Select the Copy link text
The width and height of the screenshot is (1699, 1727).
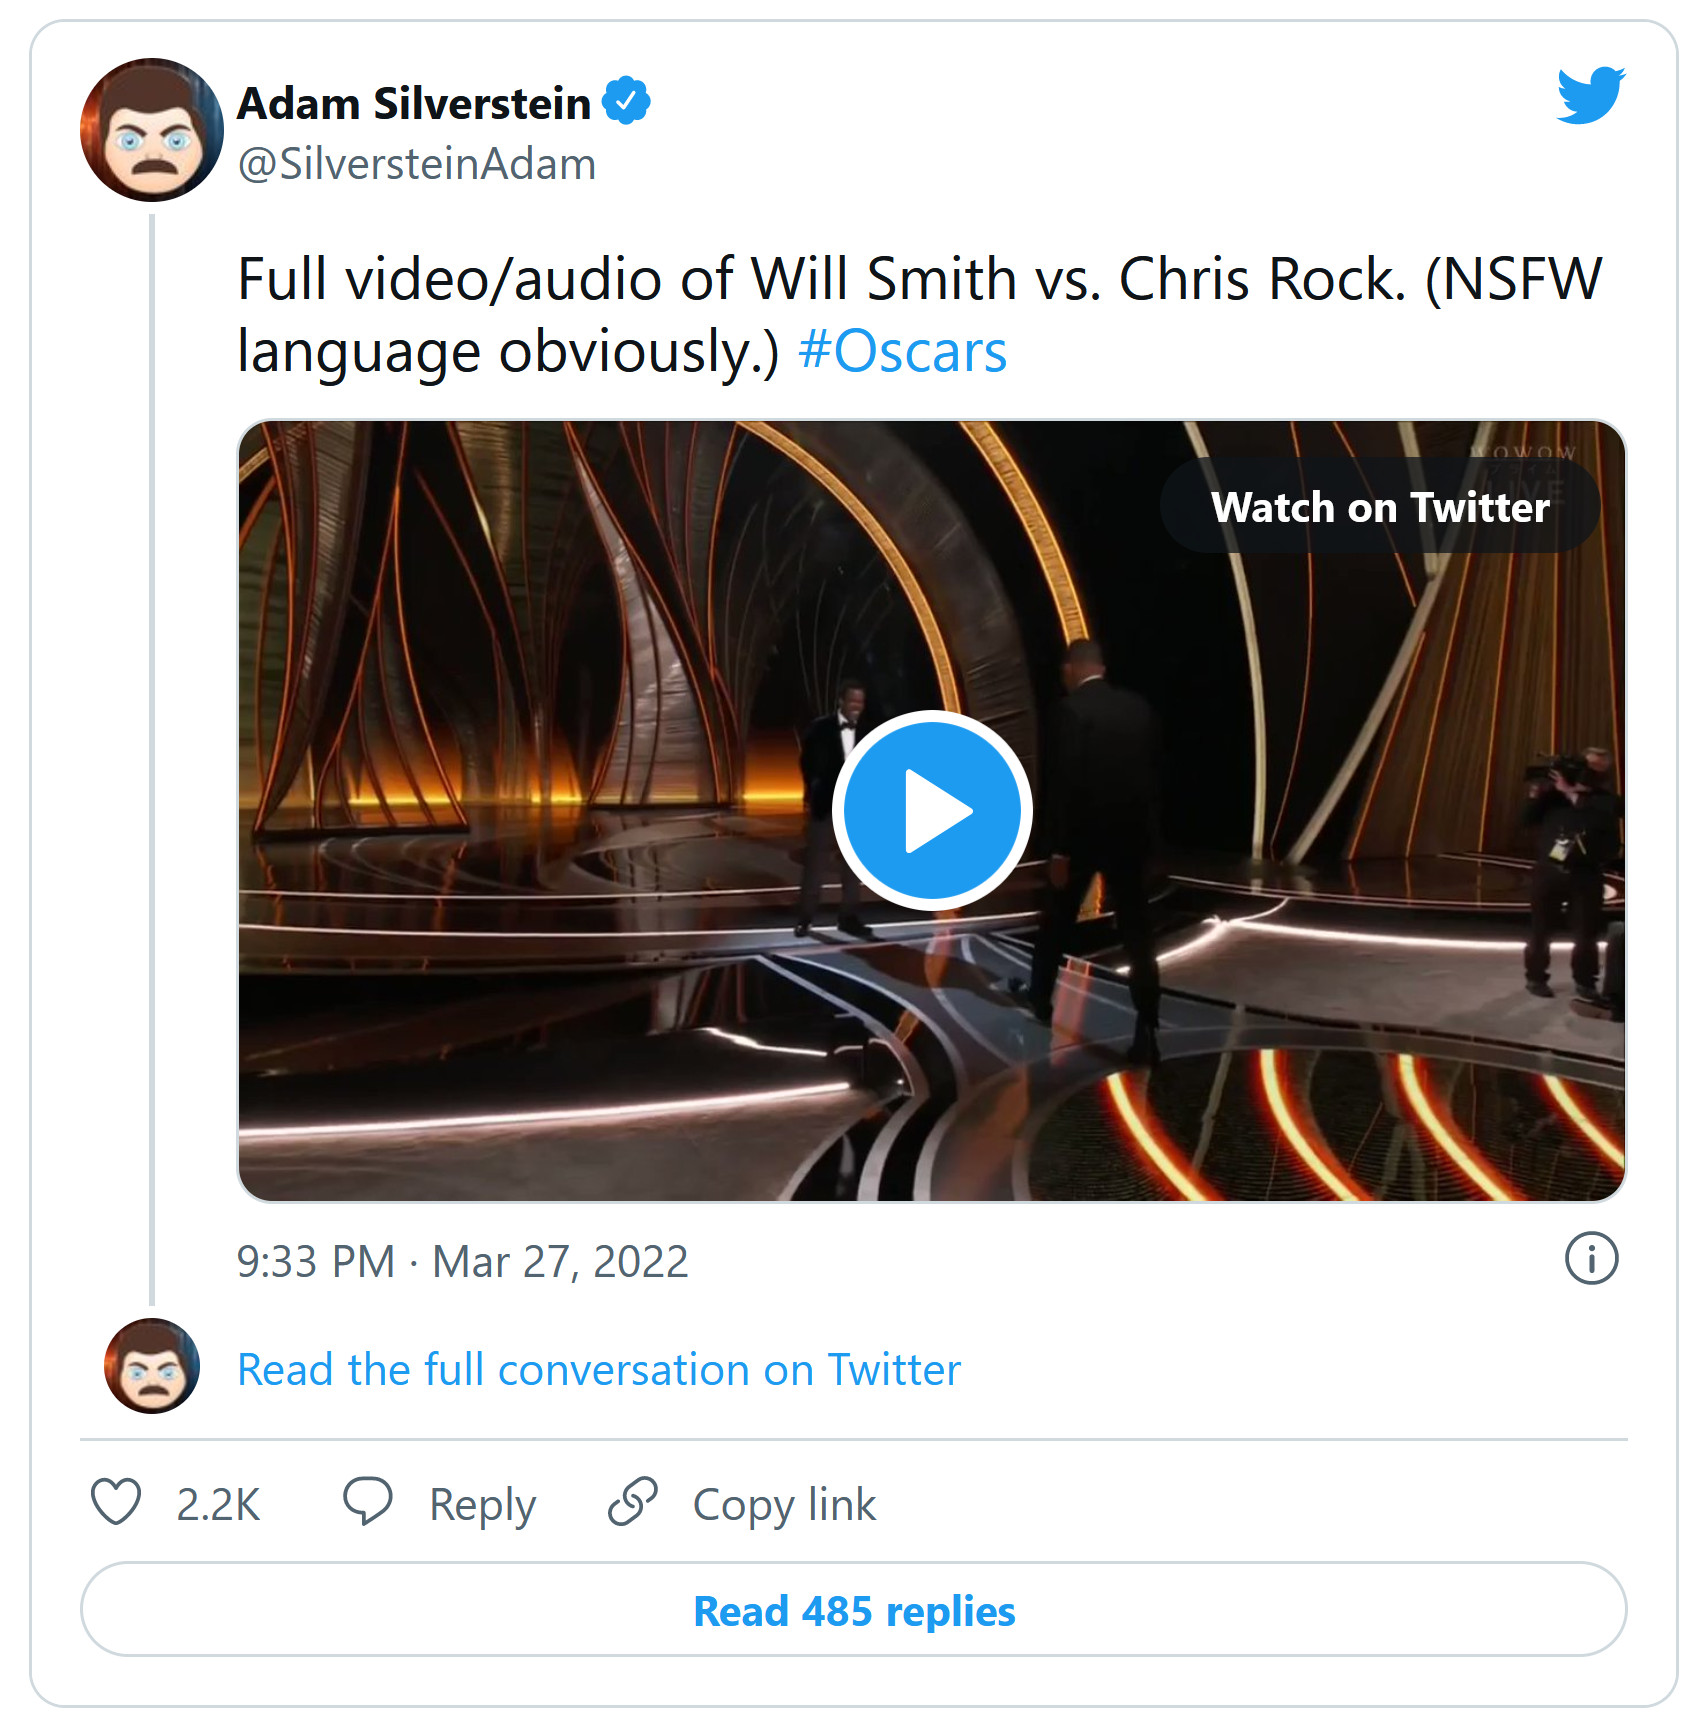(784, 1504)
